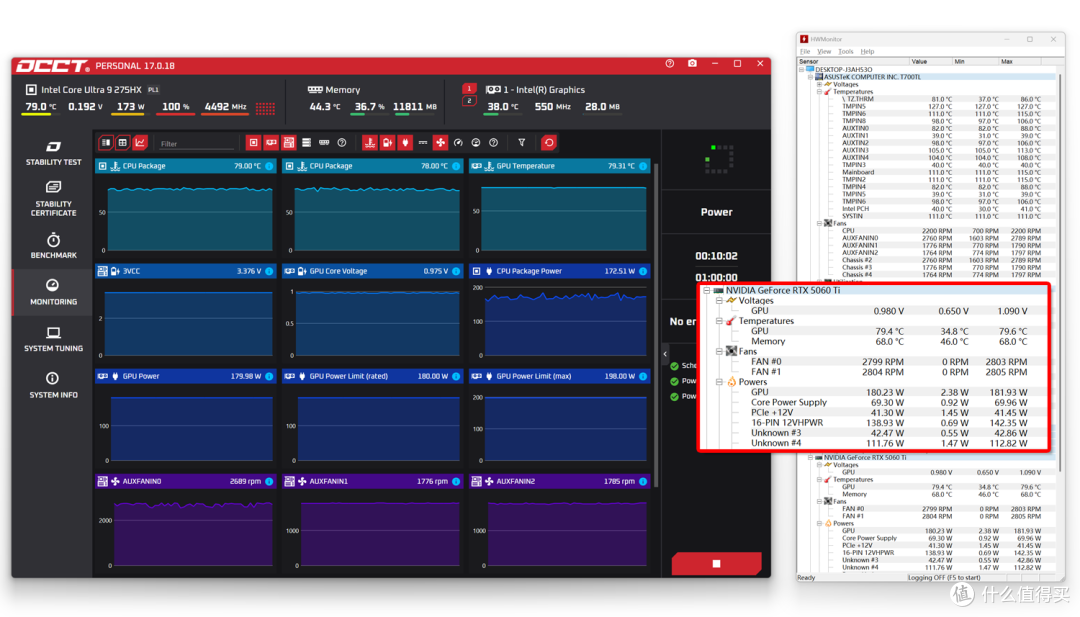Image resolution: width=1080 pixels, height=617 pixels.
Task: Open info for CPU Package Power graph
Action: coord(643,271)
